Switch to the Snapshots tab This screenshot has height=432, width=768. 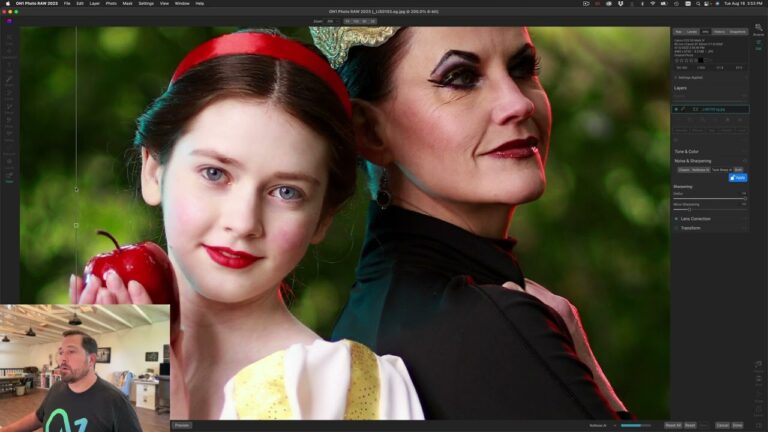737,32
